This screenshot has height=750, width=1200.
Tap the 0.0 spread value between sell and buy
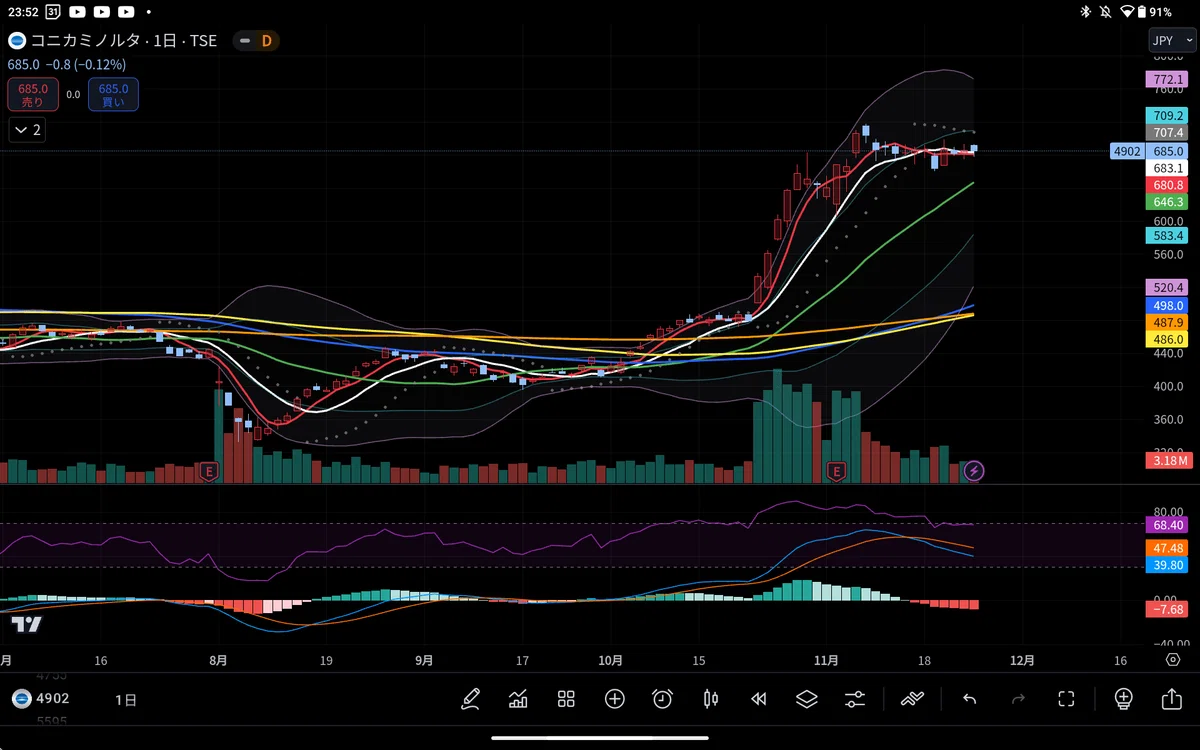pos(73,95)
